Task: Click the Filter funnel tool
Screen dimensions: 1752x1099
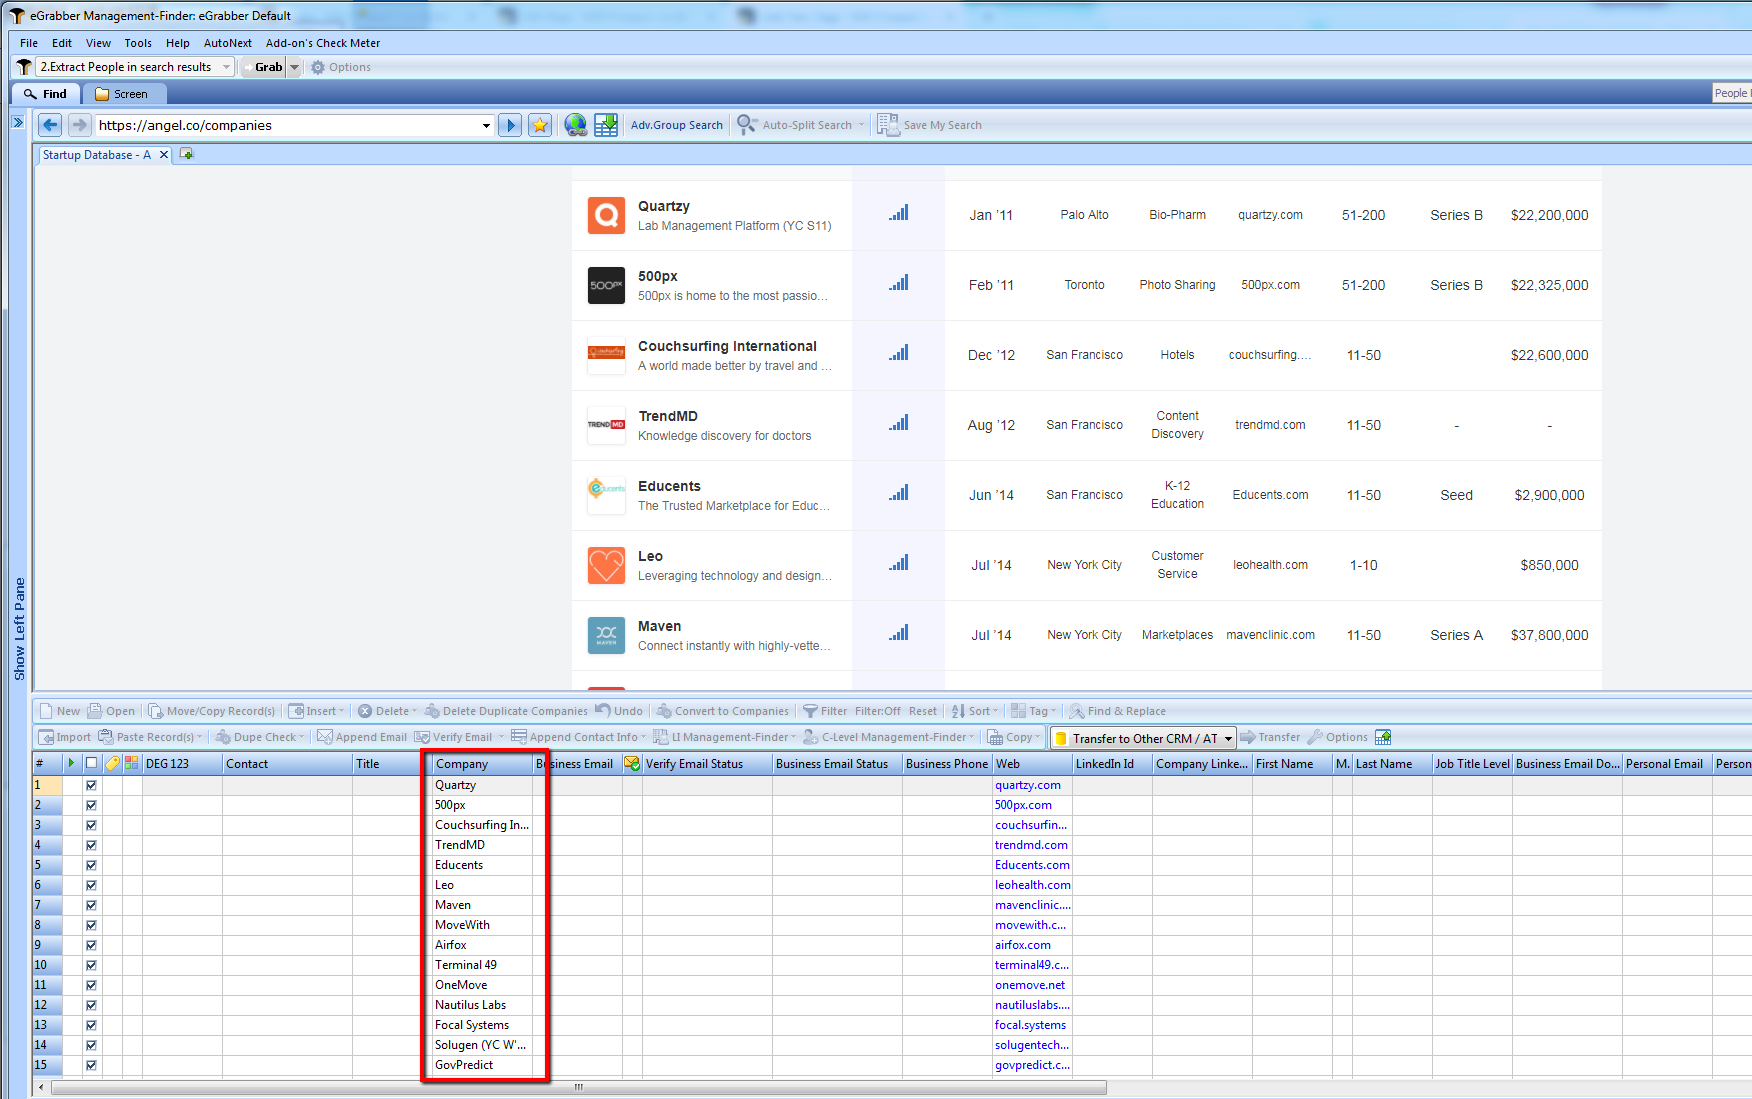Action: tap(825, 711)
